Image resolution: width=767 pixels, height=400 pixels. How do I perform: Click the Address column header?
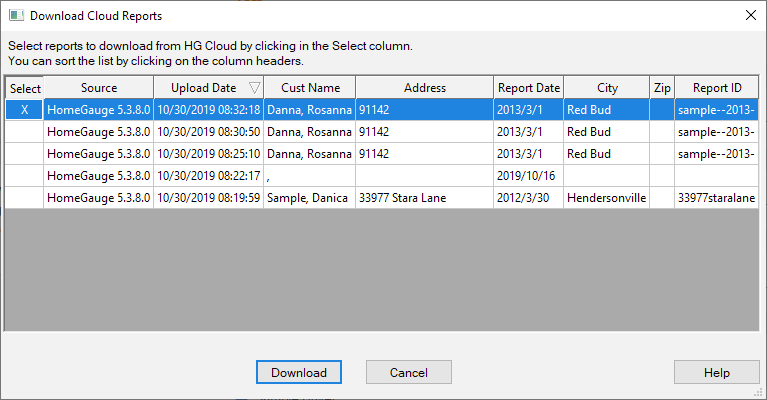pyautogui.click(x=425, y=88)
